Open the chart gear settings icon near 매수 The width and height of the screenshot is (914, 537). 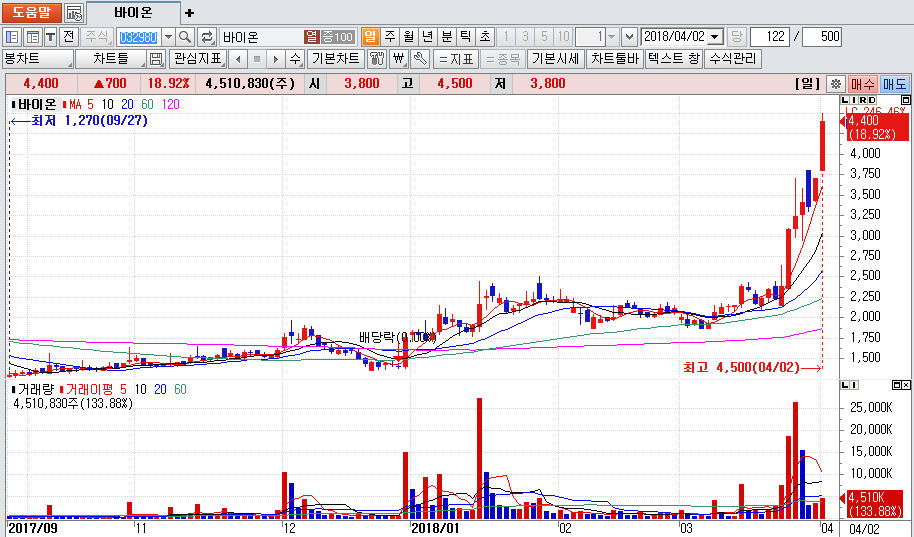tap(836, 84)
